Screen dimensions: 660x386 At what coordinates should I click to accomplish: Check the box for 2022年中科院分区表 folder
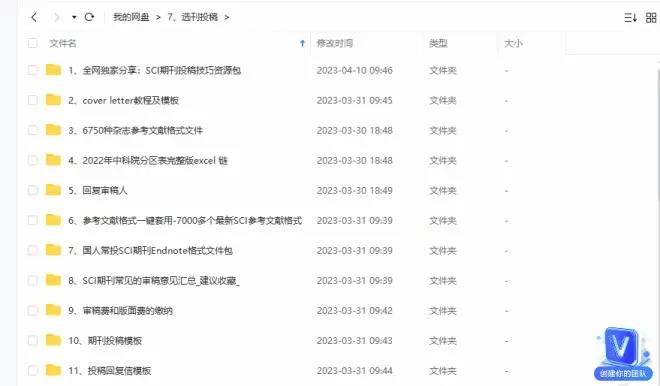[32, 160]
